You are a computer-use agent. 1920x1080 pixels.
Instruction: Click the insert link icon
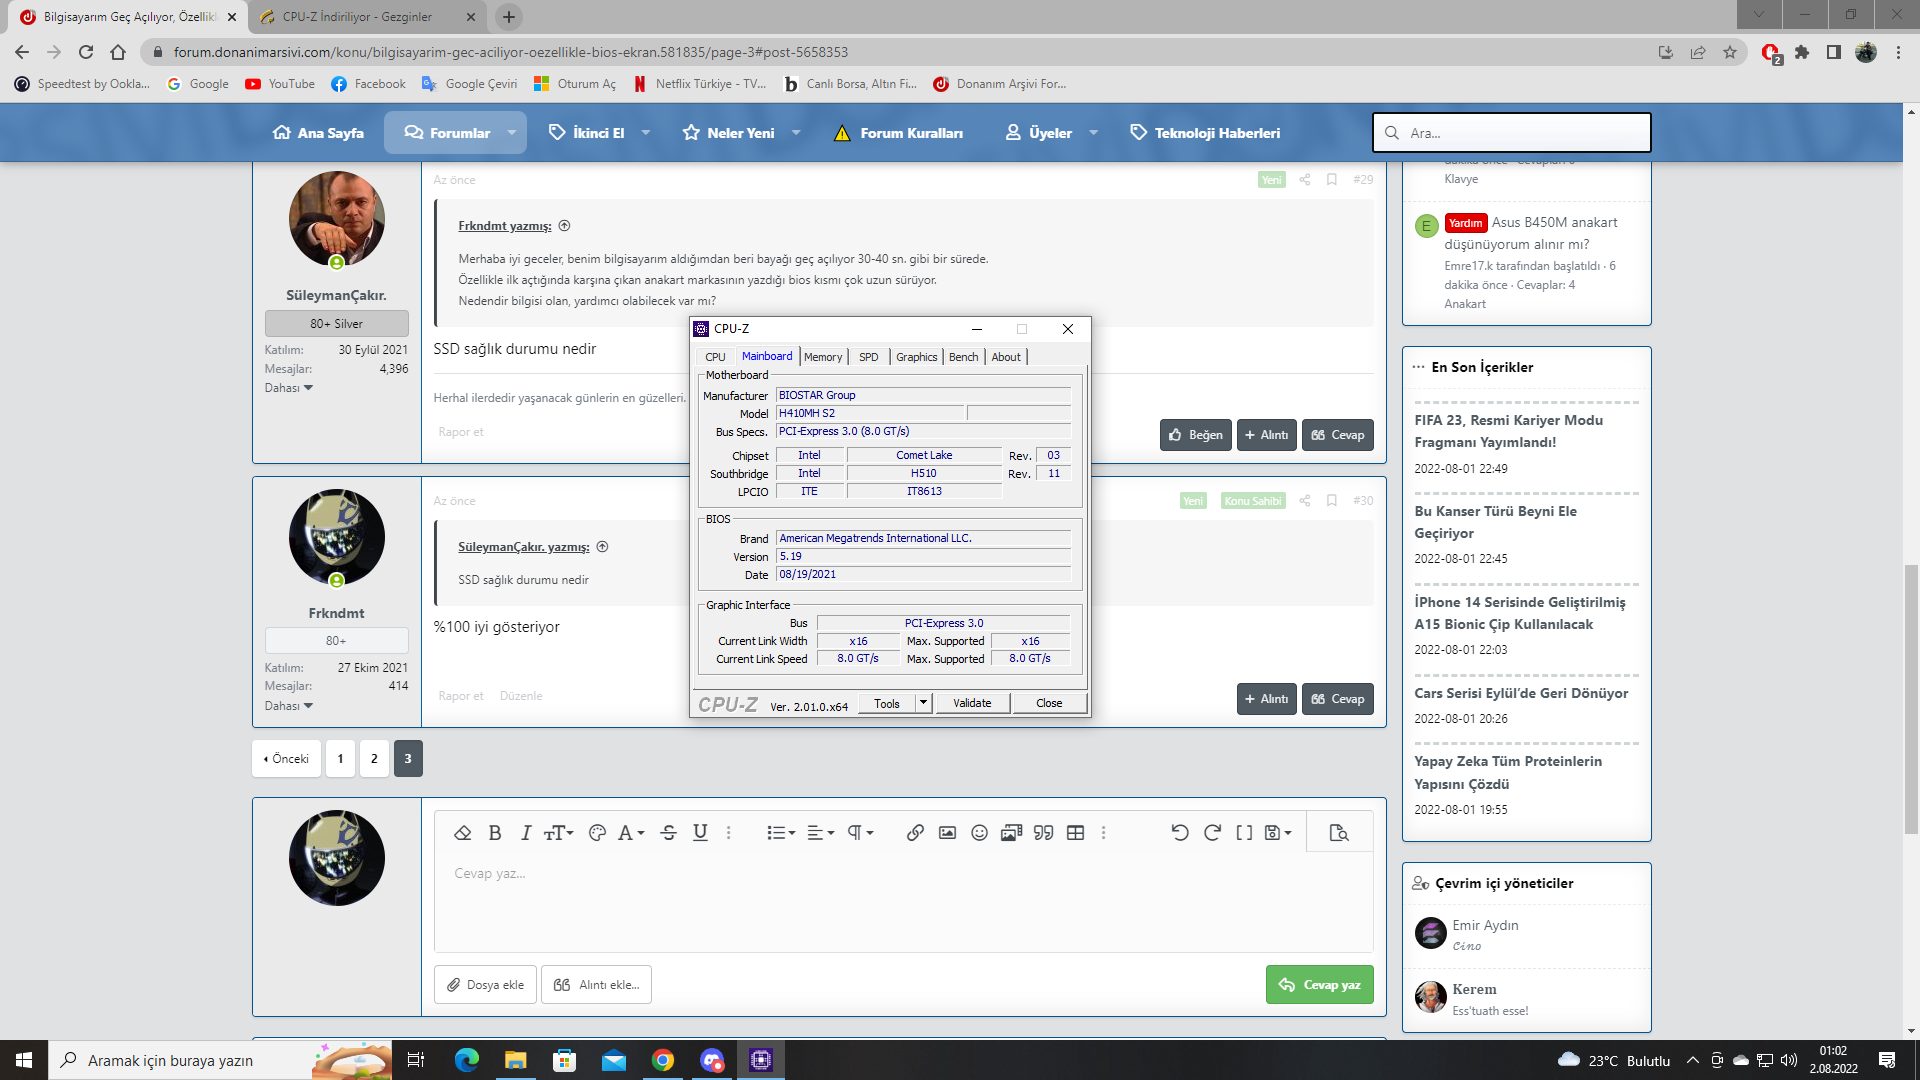[915, 833]
